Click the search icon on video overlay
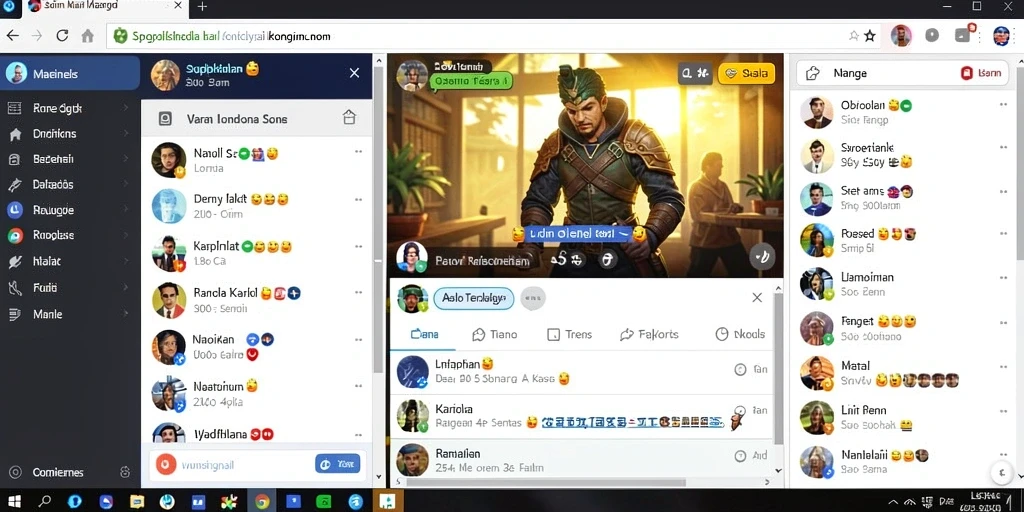Viewport: 1024px width, 512px height. pos(687,74)
